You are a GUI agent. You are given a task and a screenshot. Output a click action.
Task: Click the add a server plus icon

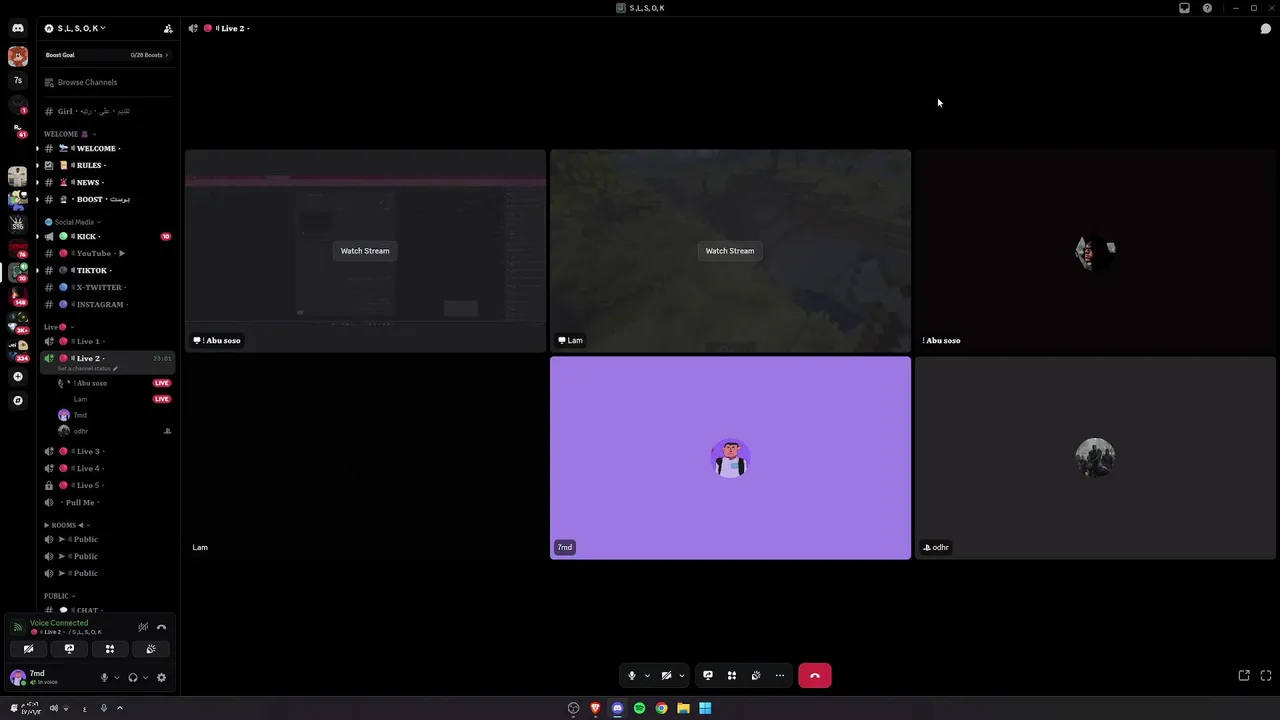[17, 377]
